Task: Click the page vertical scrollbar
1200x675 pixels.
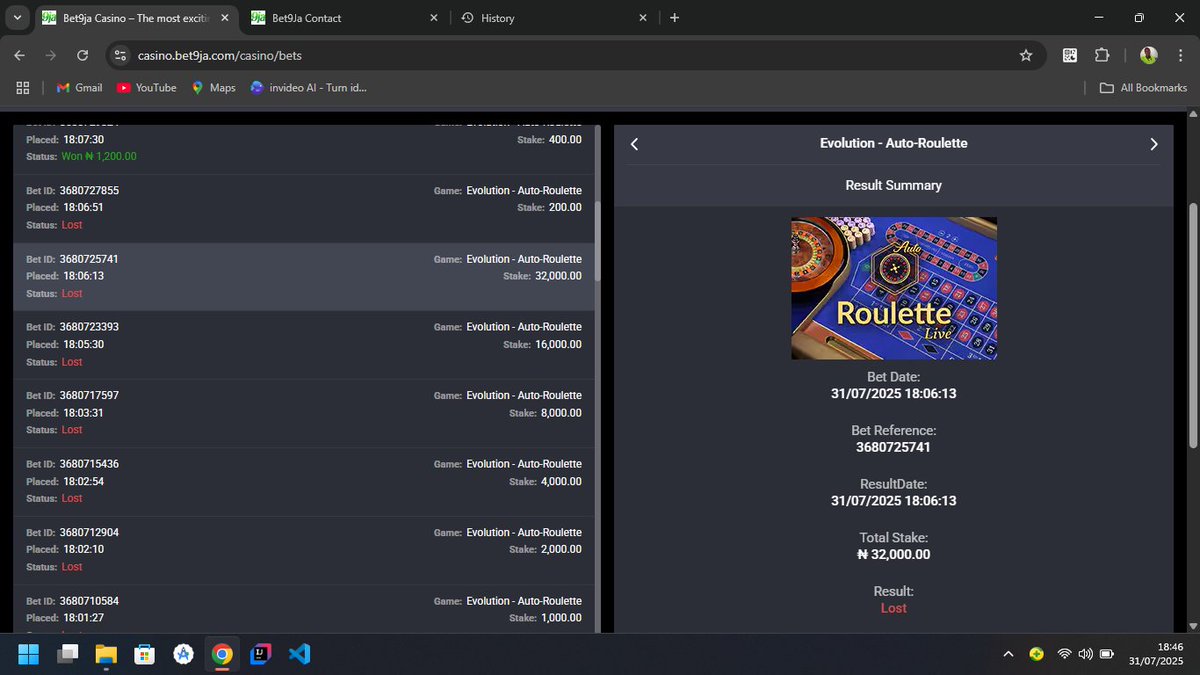Action: (1192, 325)
